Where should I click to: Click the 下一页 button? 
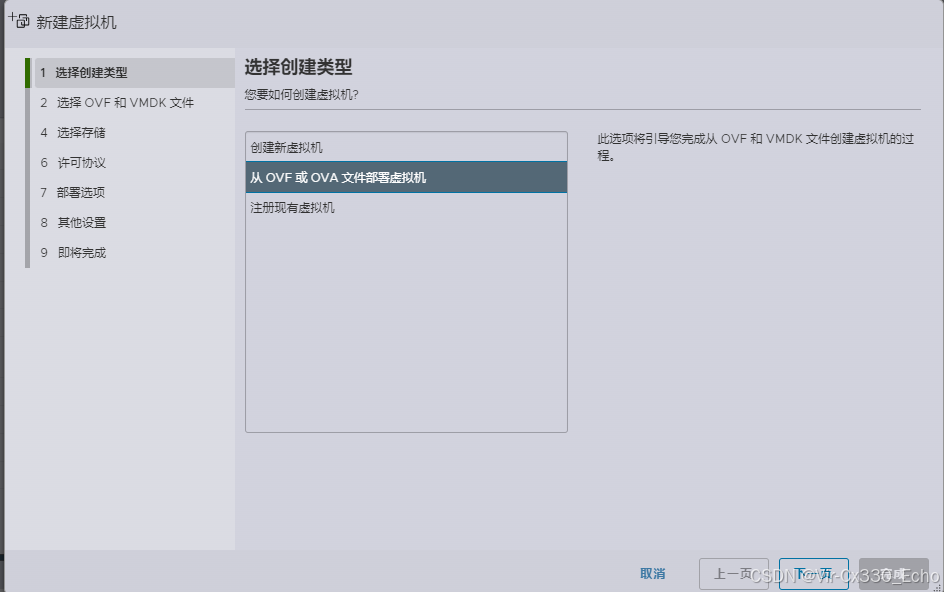pyautogui.click(x=813, y=574)
